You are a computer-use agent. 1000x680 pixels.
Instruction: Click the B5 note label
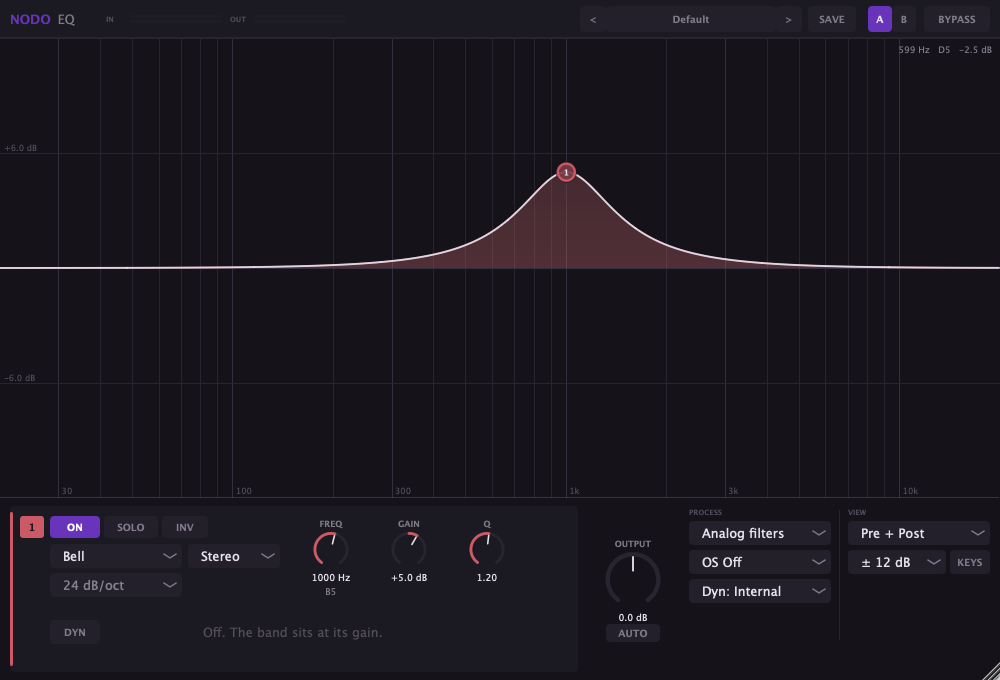tap(330, 592)
